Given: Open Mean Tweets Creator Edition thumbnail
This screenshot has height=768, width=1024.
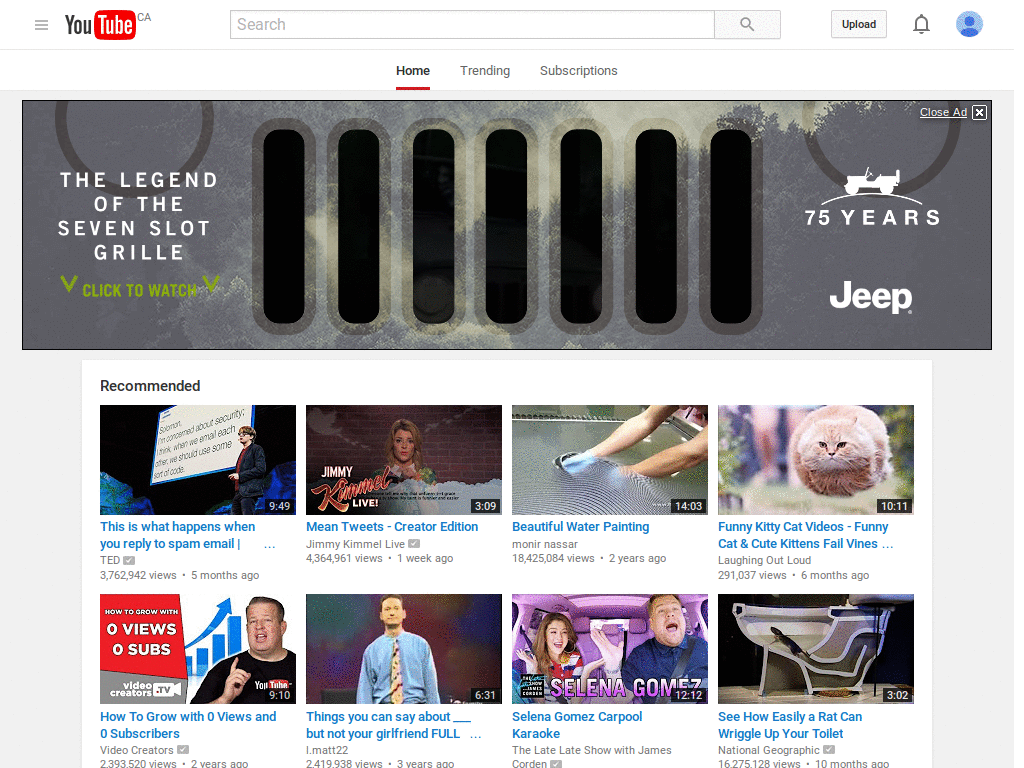Looking at the screenshot, I should coord(404,460).
